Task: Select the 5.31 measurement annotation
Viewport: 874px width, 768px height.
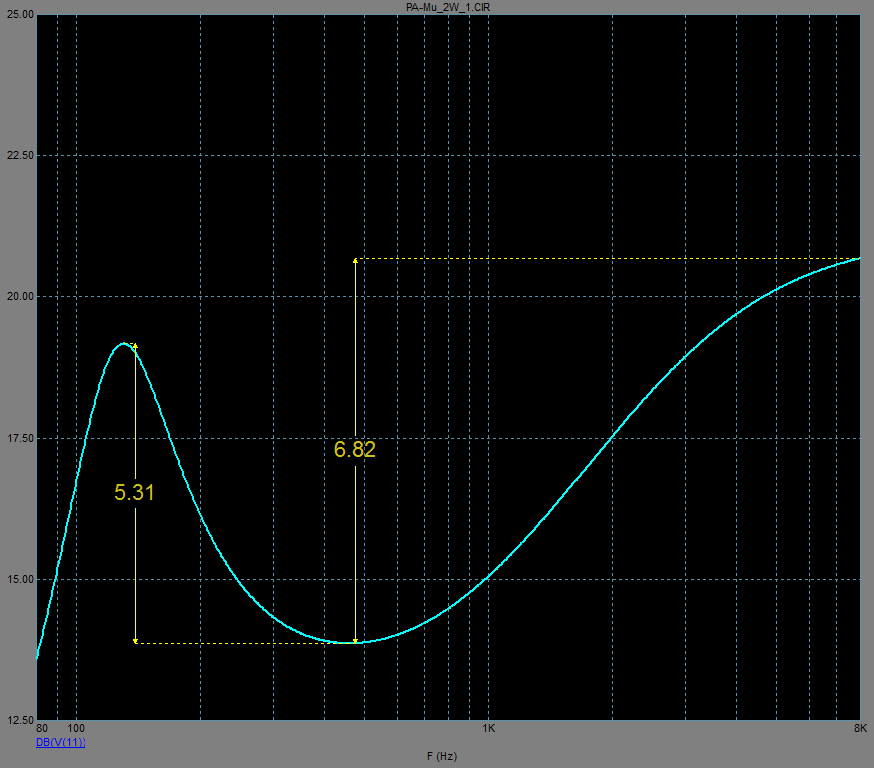Action: pyautogui.click(x=134, y=492)
